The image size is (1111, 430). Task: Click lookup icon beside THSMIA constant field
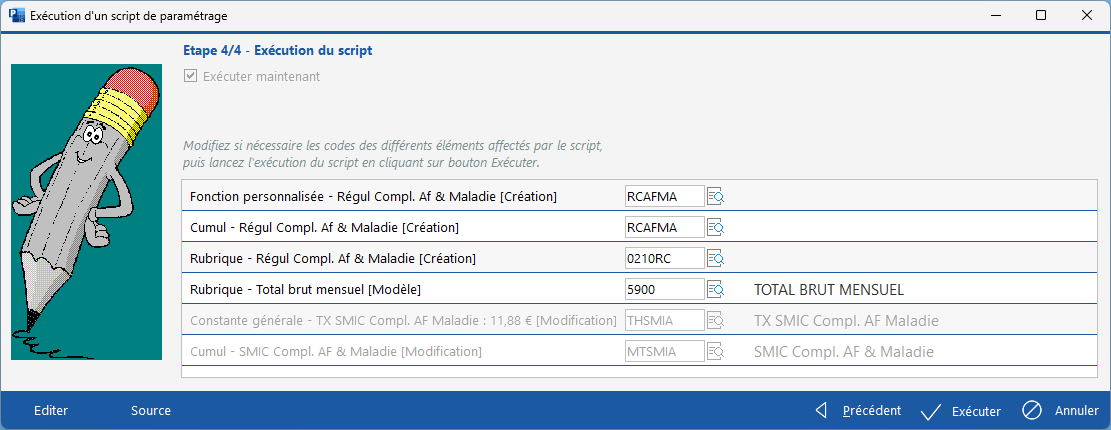coord(716,321)
